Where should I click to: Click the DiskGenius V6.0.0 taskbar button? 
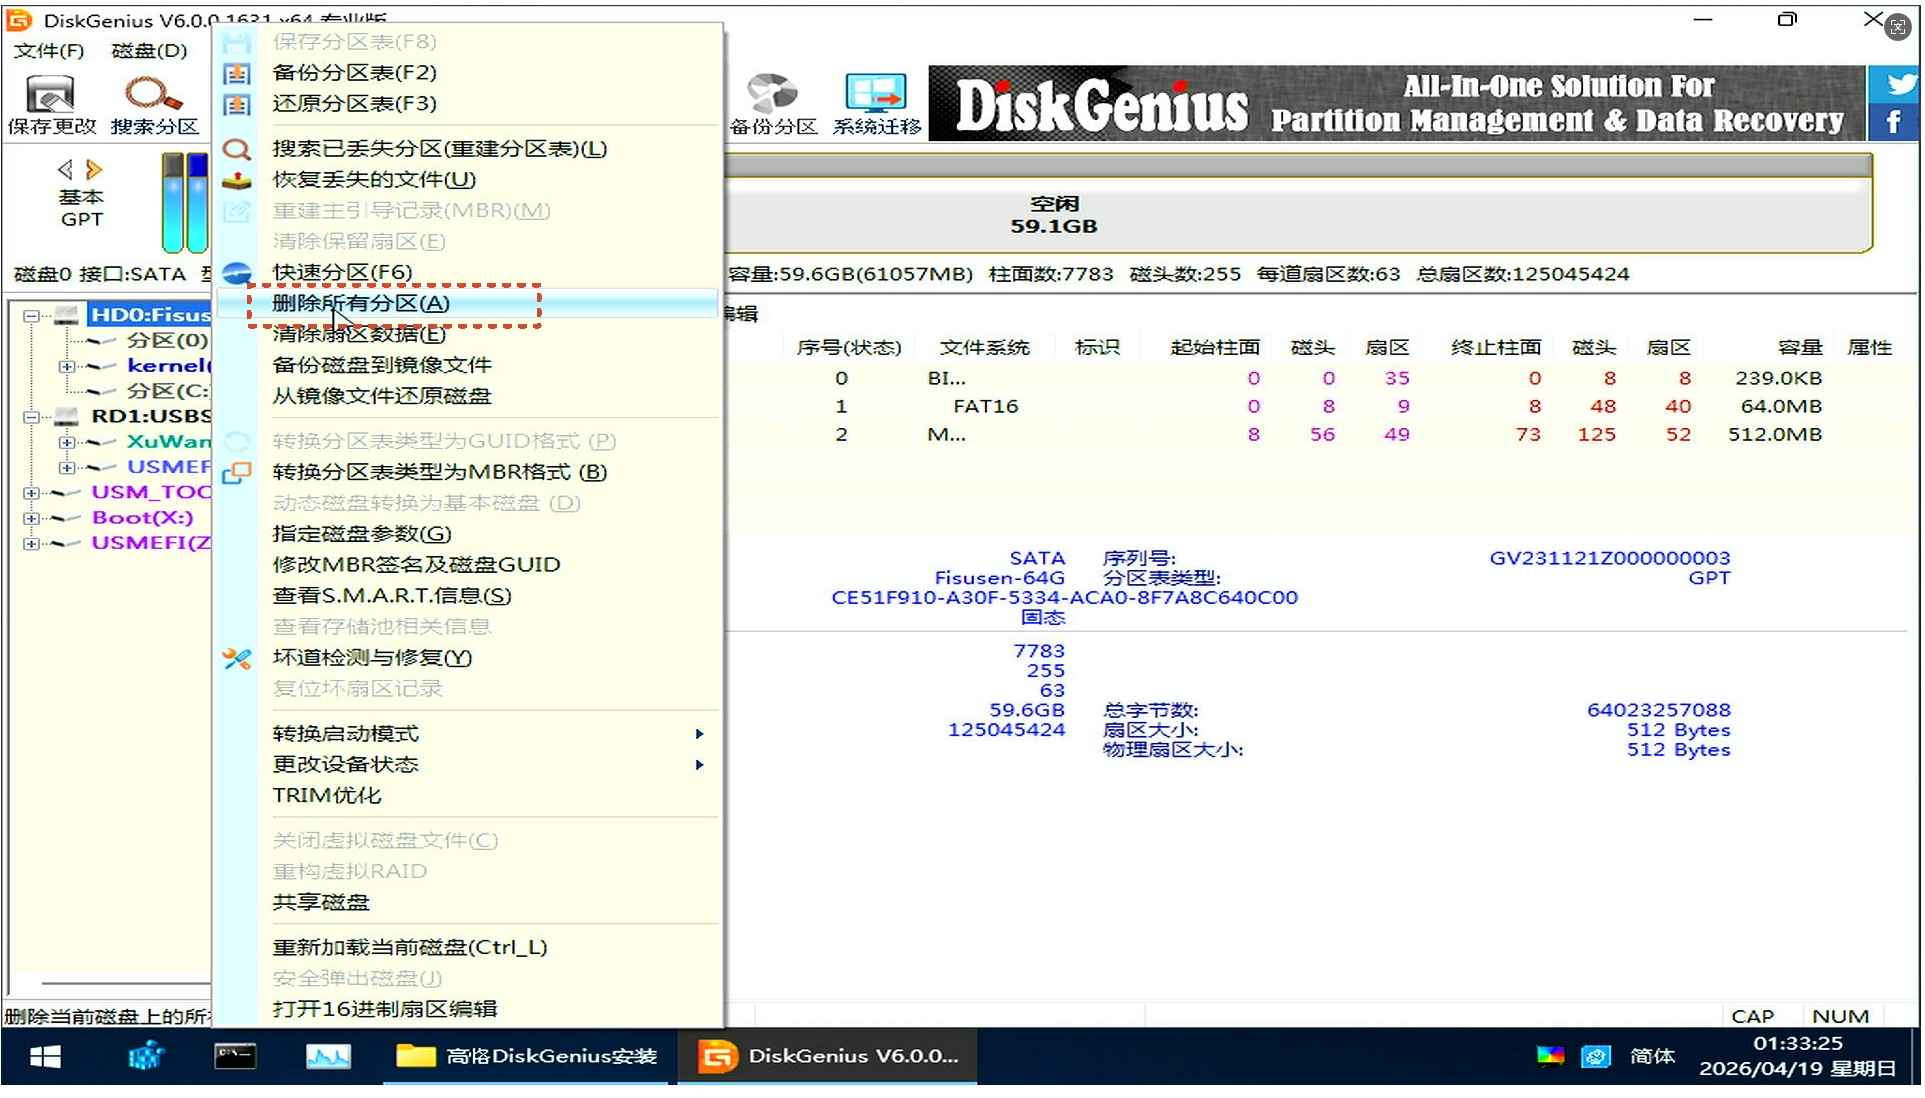(828, 1056)
